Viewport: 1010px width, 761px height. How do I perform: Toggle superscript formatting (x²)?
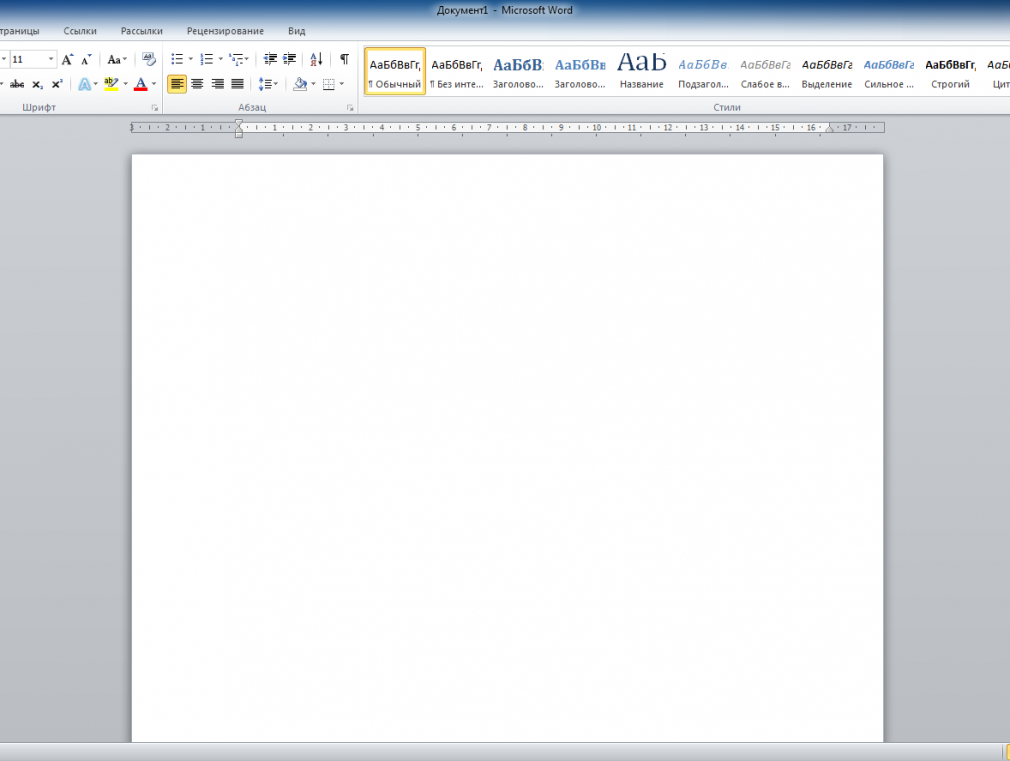pos(57,84)
